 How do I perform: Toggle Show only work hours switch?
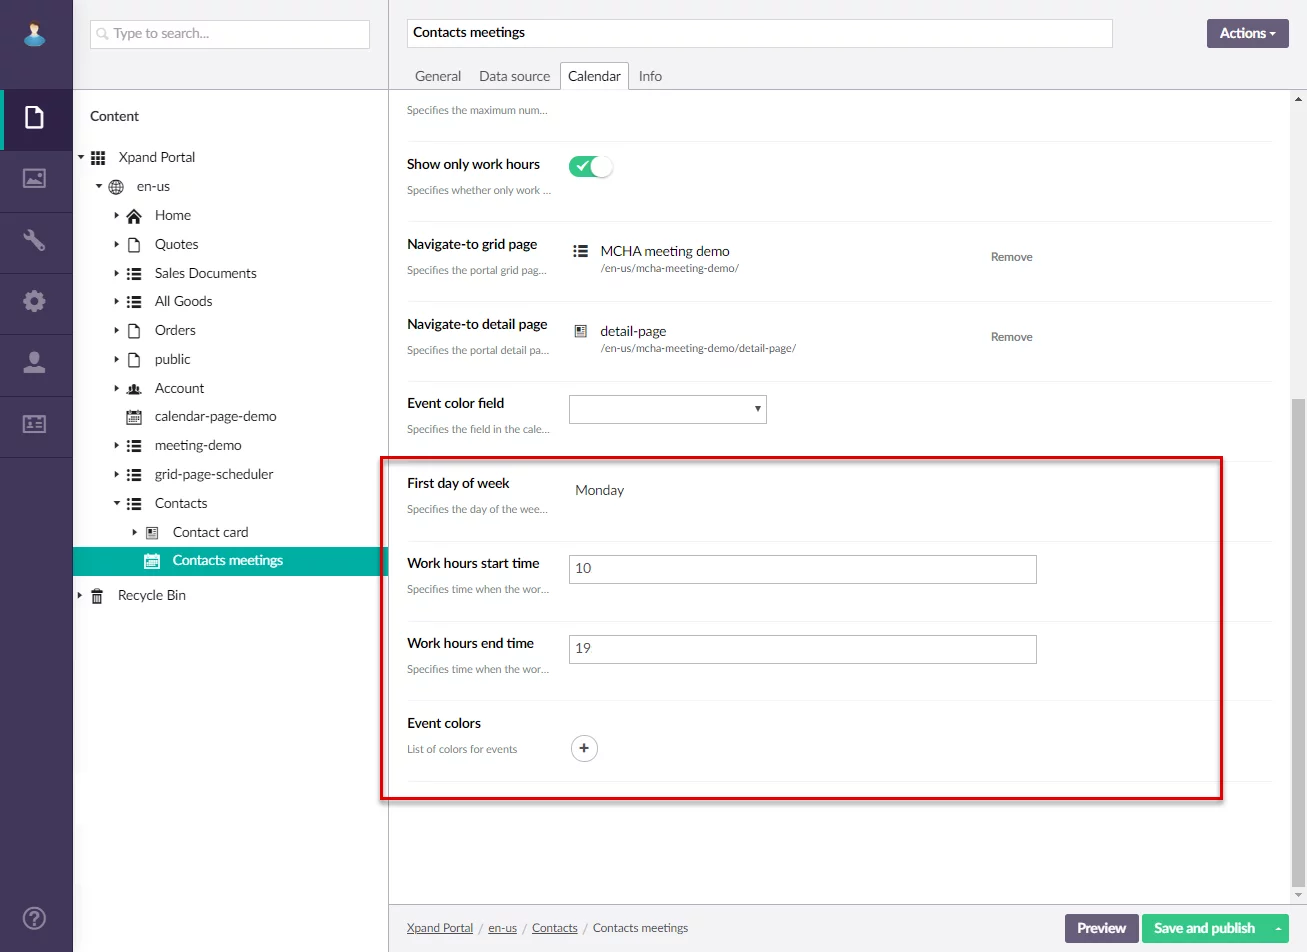(590, 167)
